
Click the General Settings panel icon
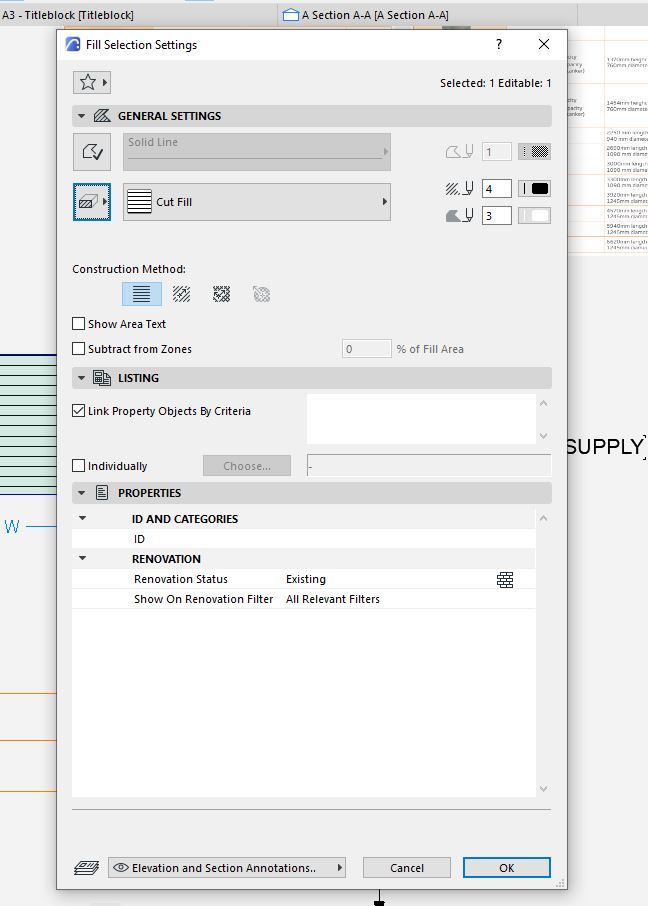click(102, 116)
